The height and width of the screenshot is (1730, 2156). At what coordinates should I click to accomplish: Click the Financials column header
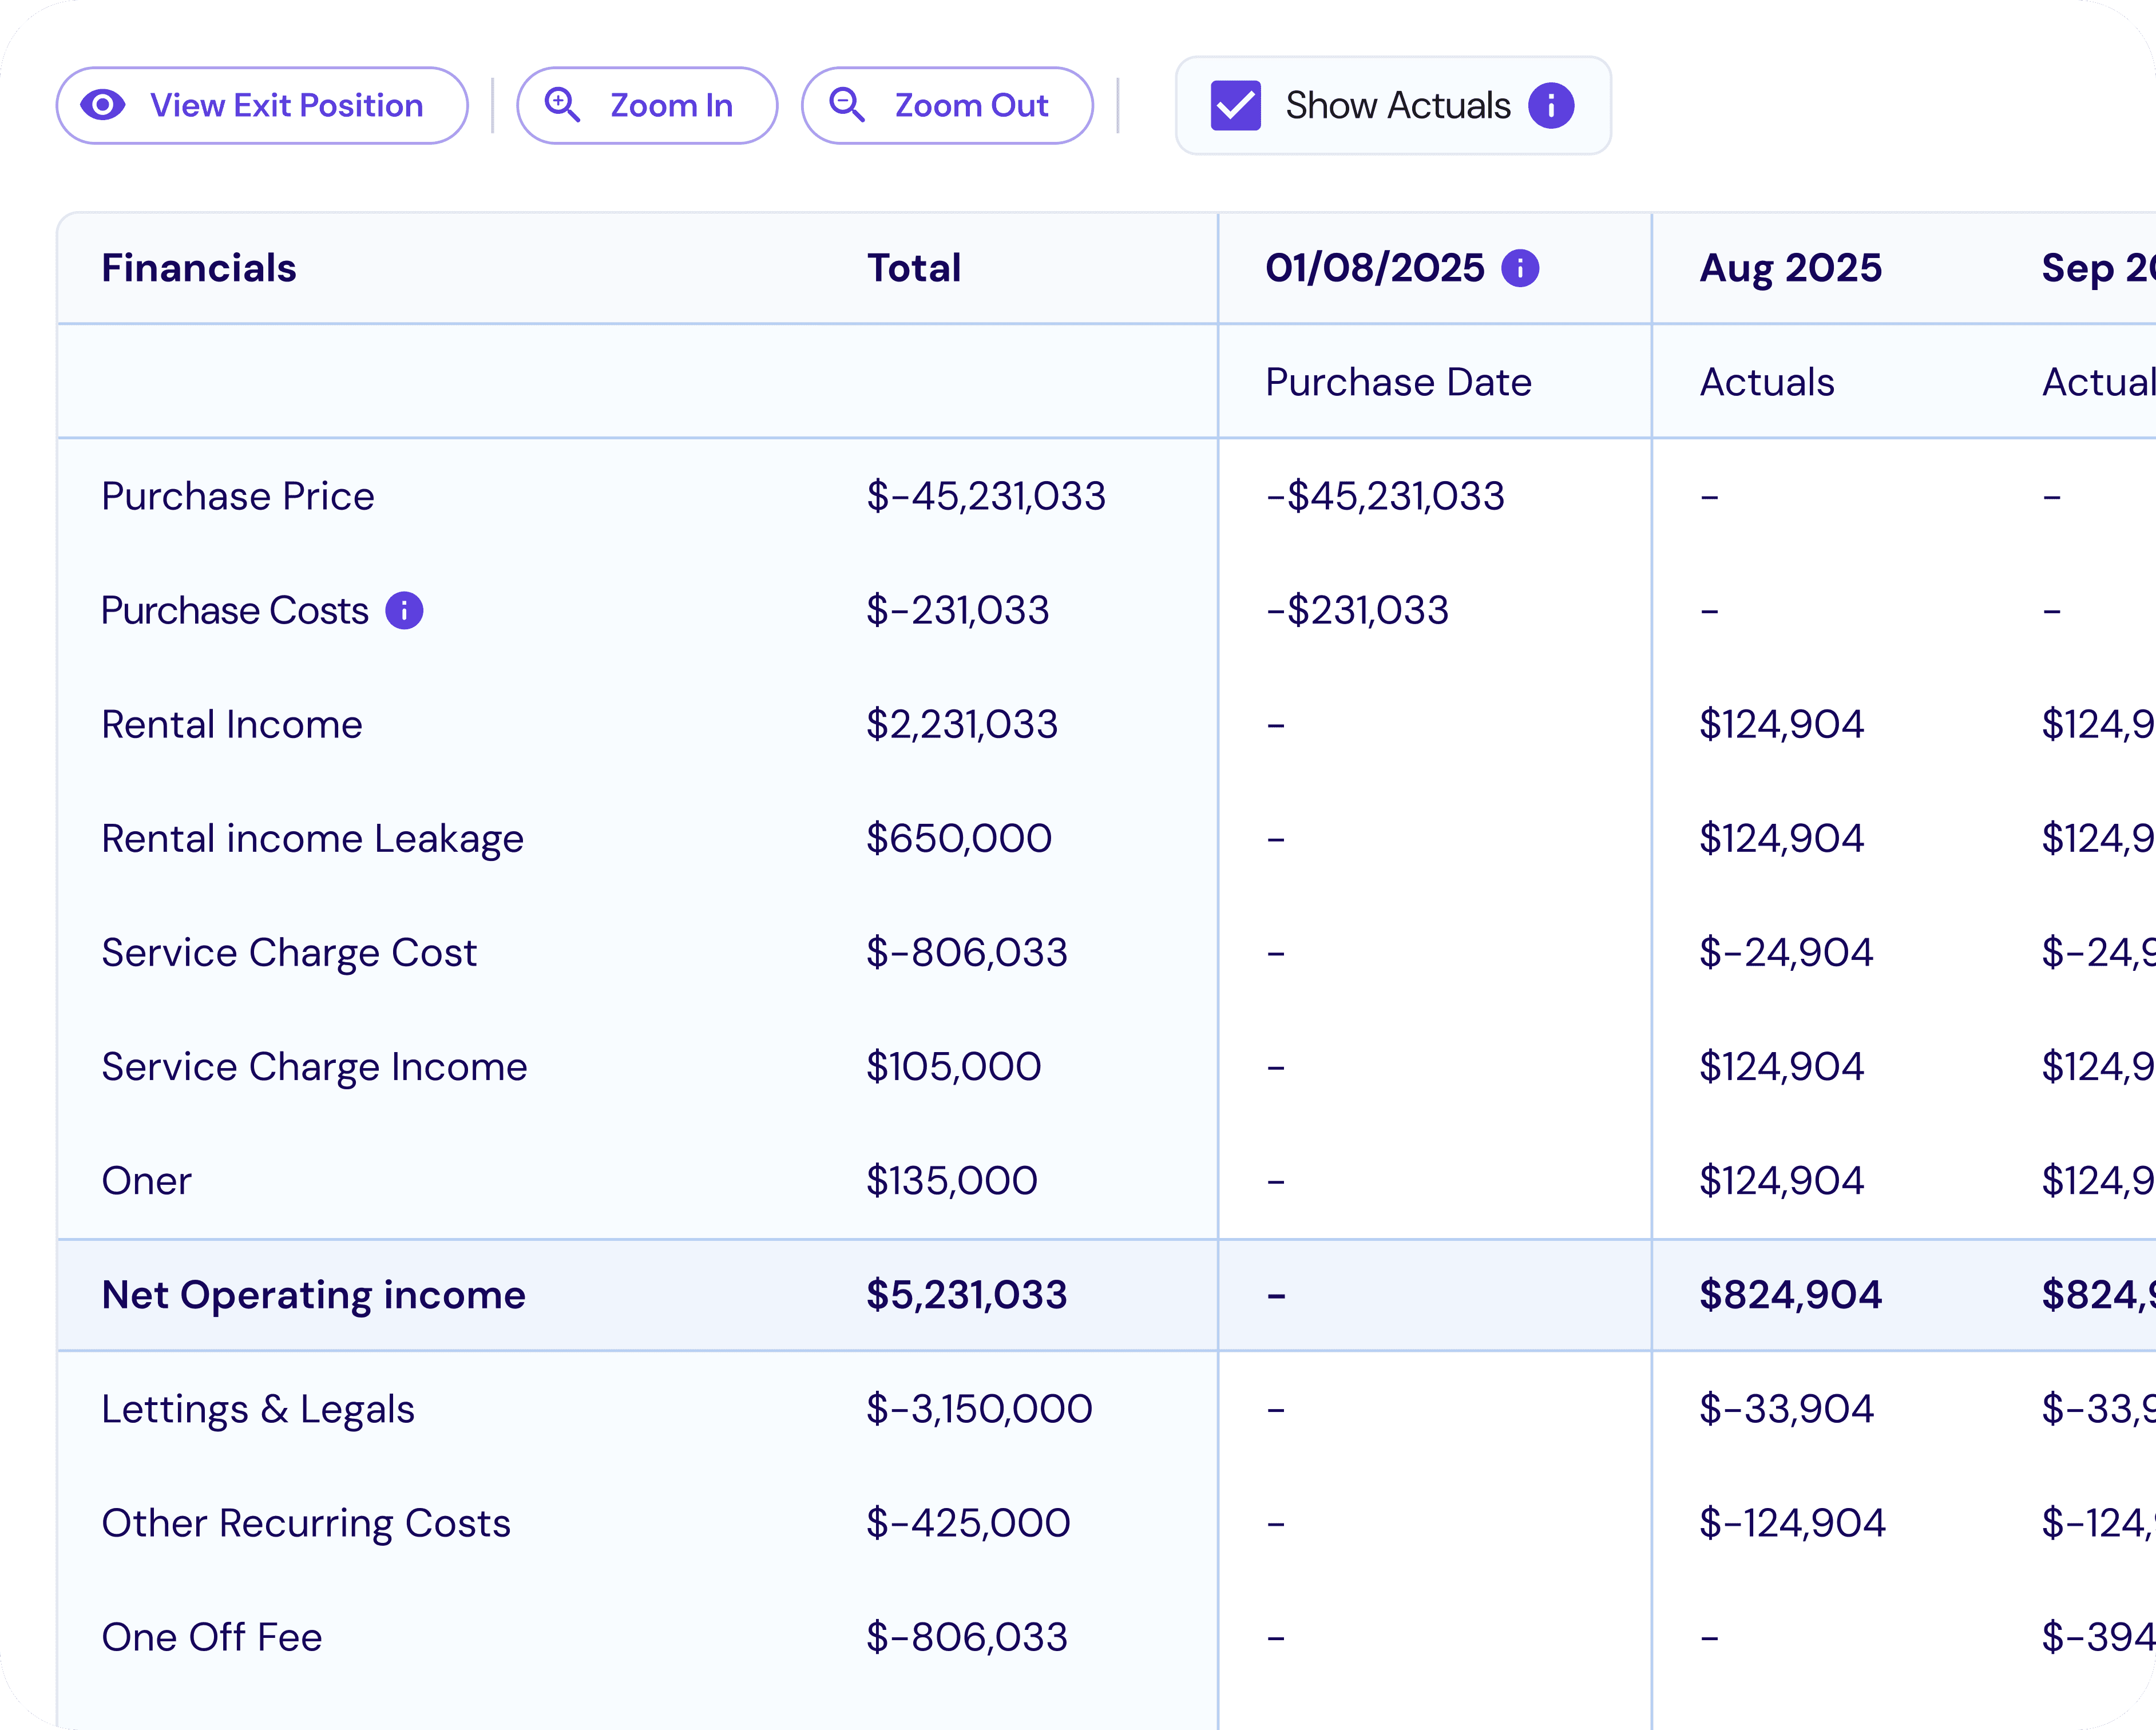click(x=199, y=268)
